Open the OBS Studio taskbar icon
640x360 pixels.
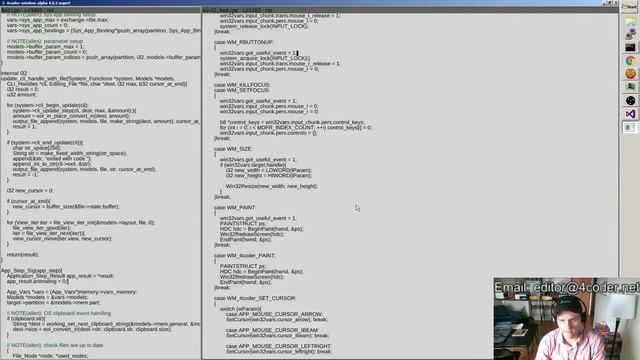point(630,100)
